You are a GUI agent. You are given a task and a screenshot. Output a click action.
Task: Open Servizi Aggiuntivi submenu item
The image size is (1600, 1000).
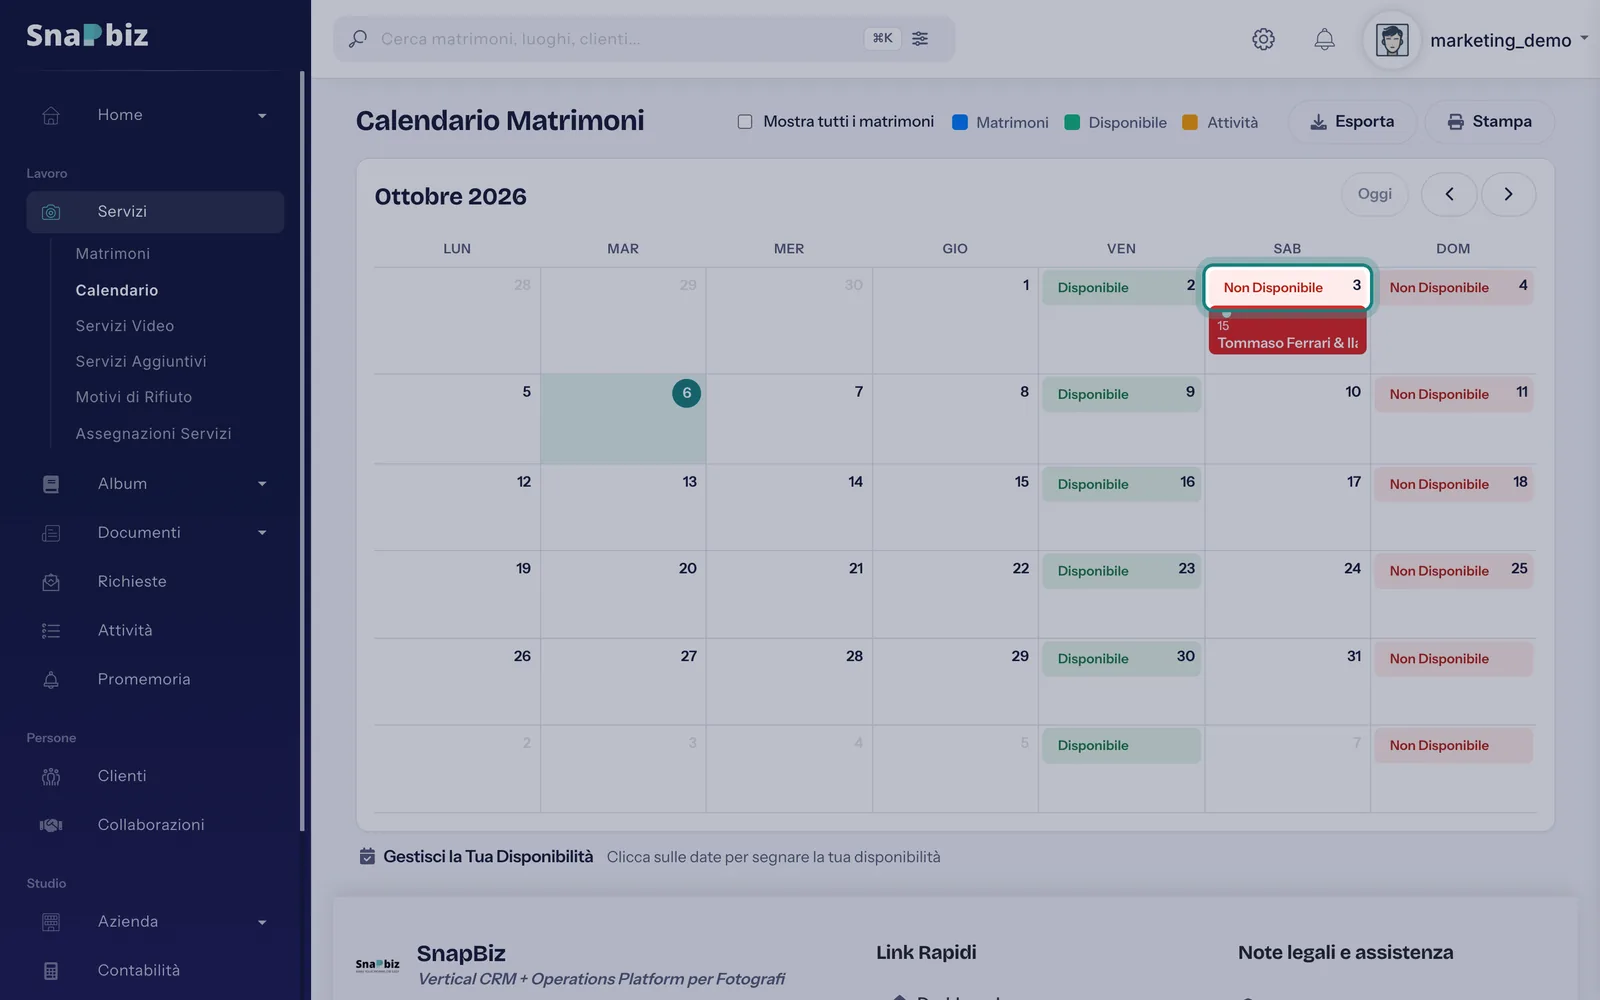(141, 362)
